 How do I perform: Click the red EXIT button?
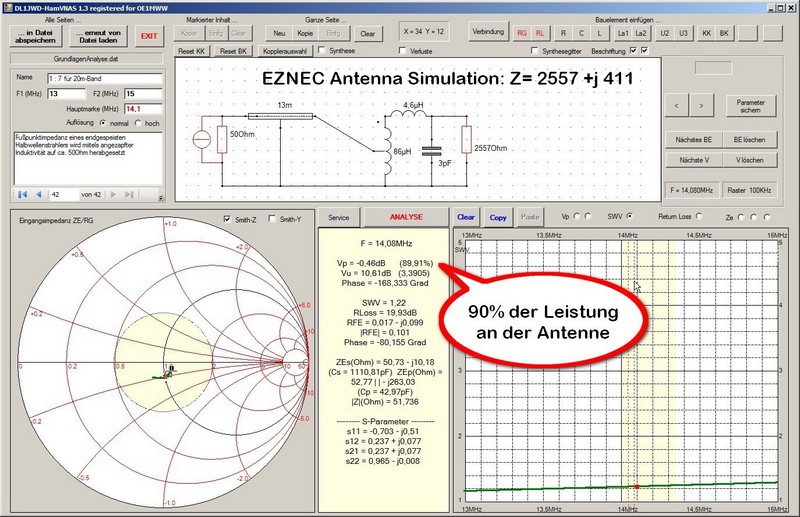click(149, 36)
